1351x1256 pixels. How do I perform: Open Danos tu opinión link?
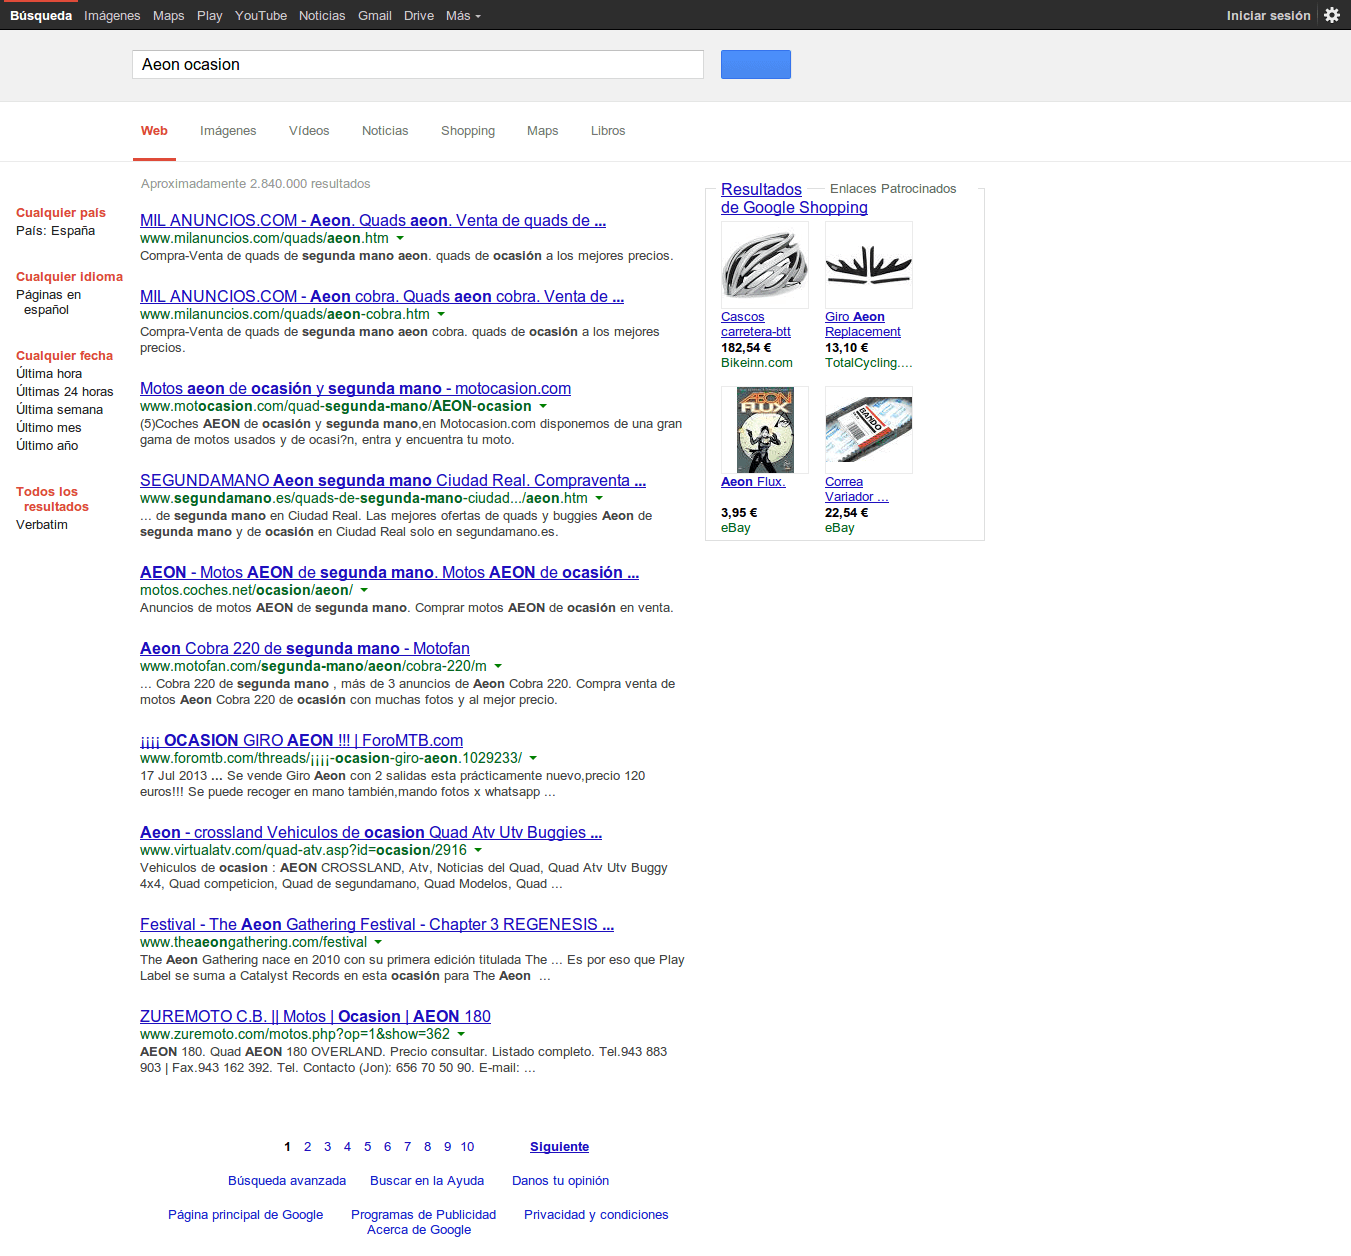pos(560,1181)
